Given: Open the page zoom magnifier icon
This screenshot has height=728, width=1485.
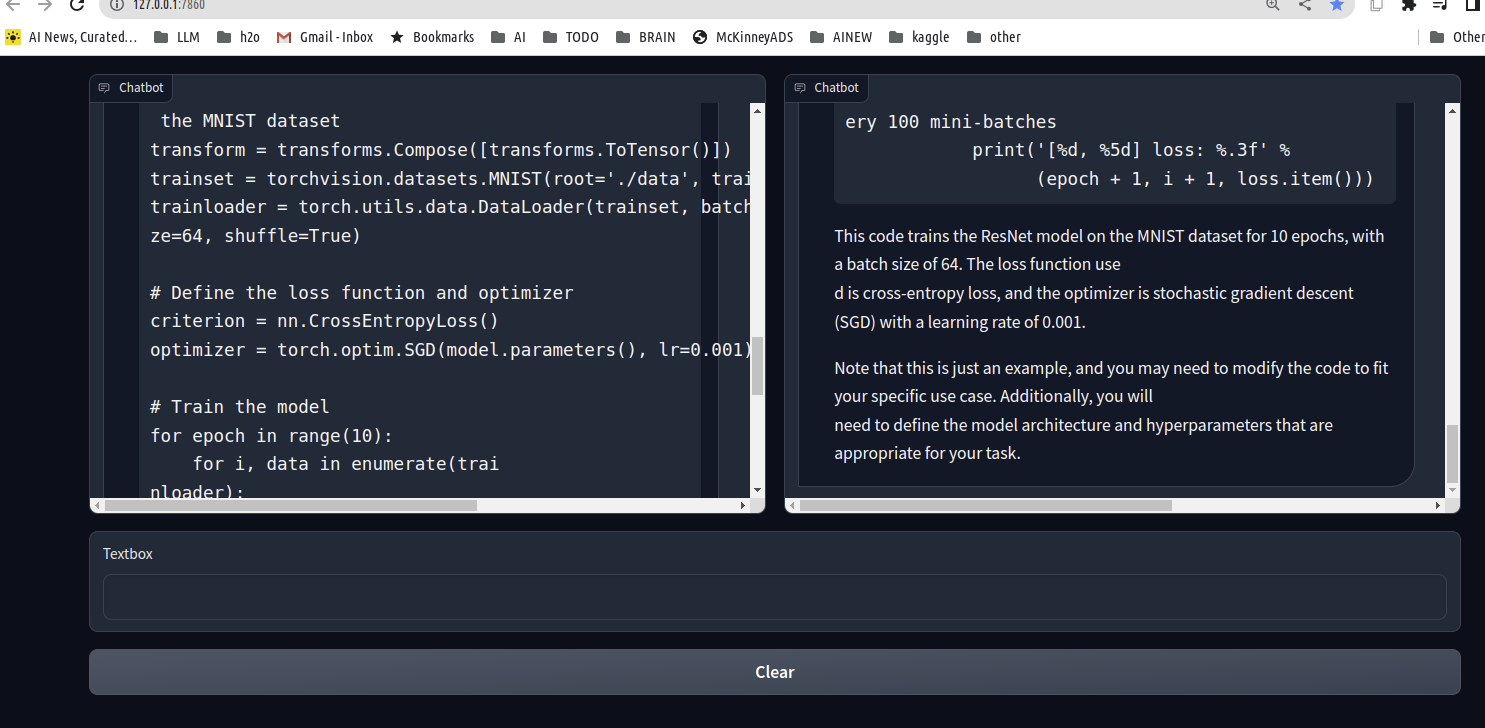Looking at the screenshot, I should click(x=1272, y=7).
